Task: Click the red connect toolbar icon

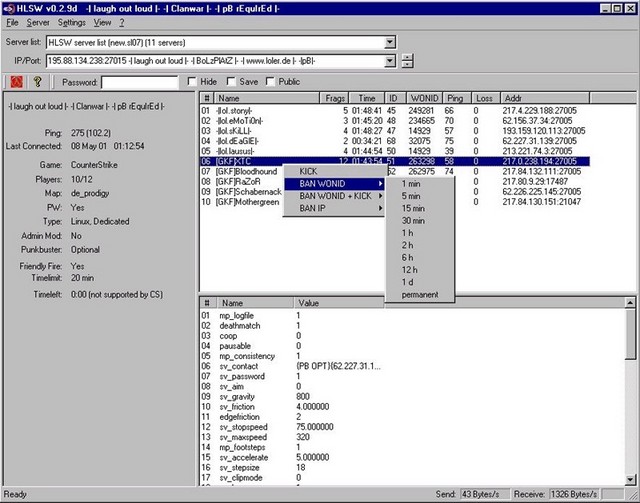Action: point(16,82)
